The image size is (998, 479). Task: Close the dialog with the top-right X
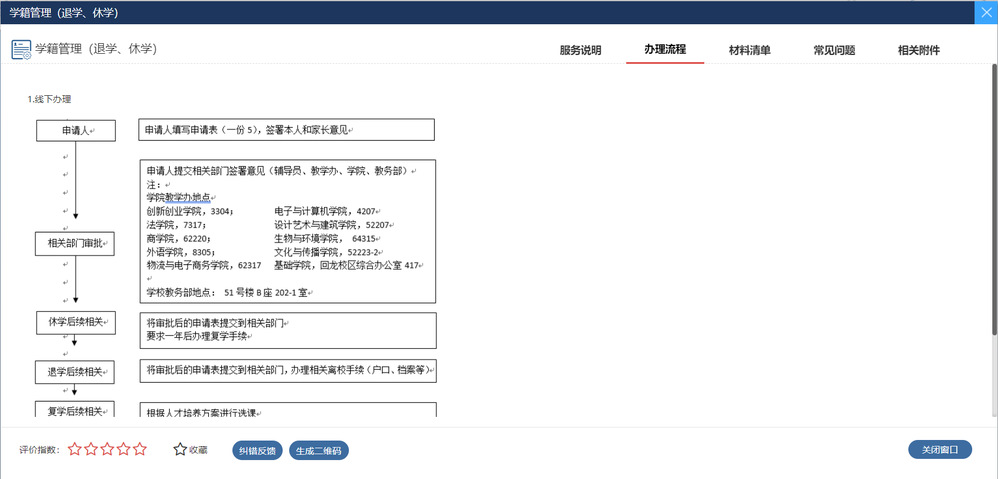(985, 12)
